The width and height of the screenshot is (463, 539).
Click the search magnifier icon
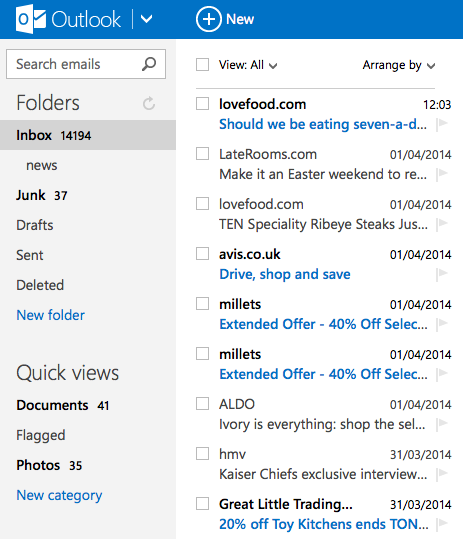[149, 64]
